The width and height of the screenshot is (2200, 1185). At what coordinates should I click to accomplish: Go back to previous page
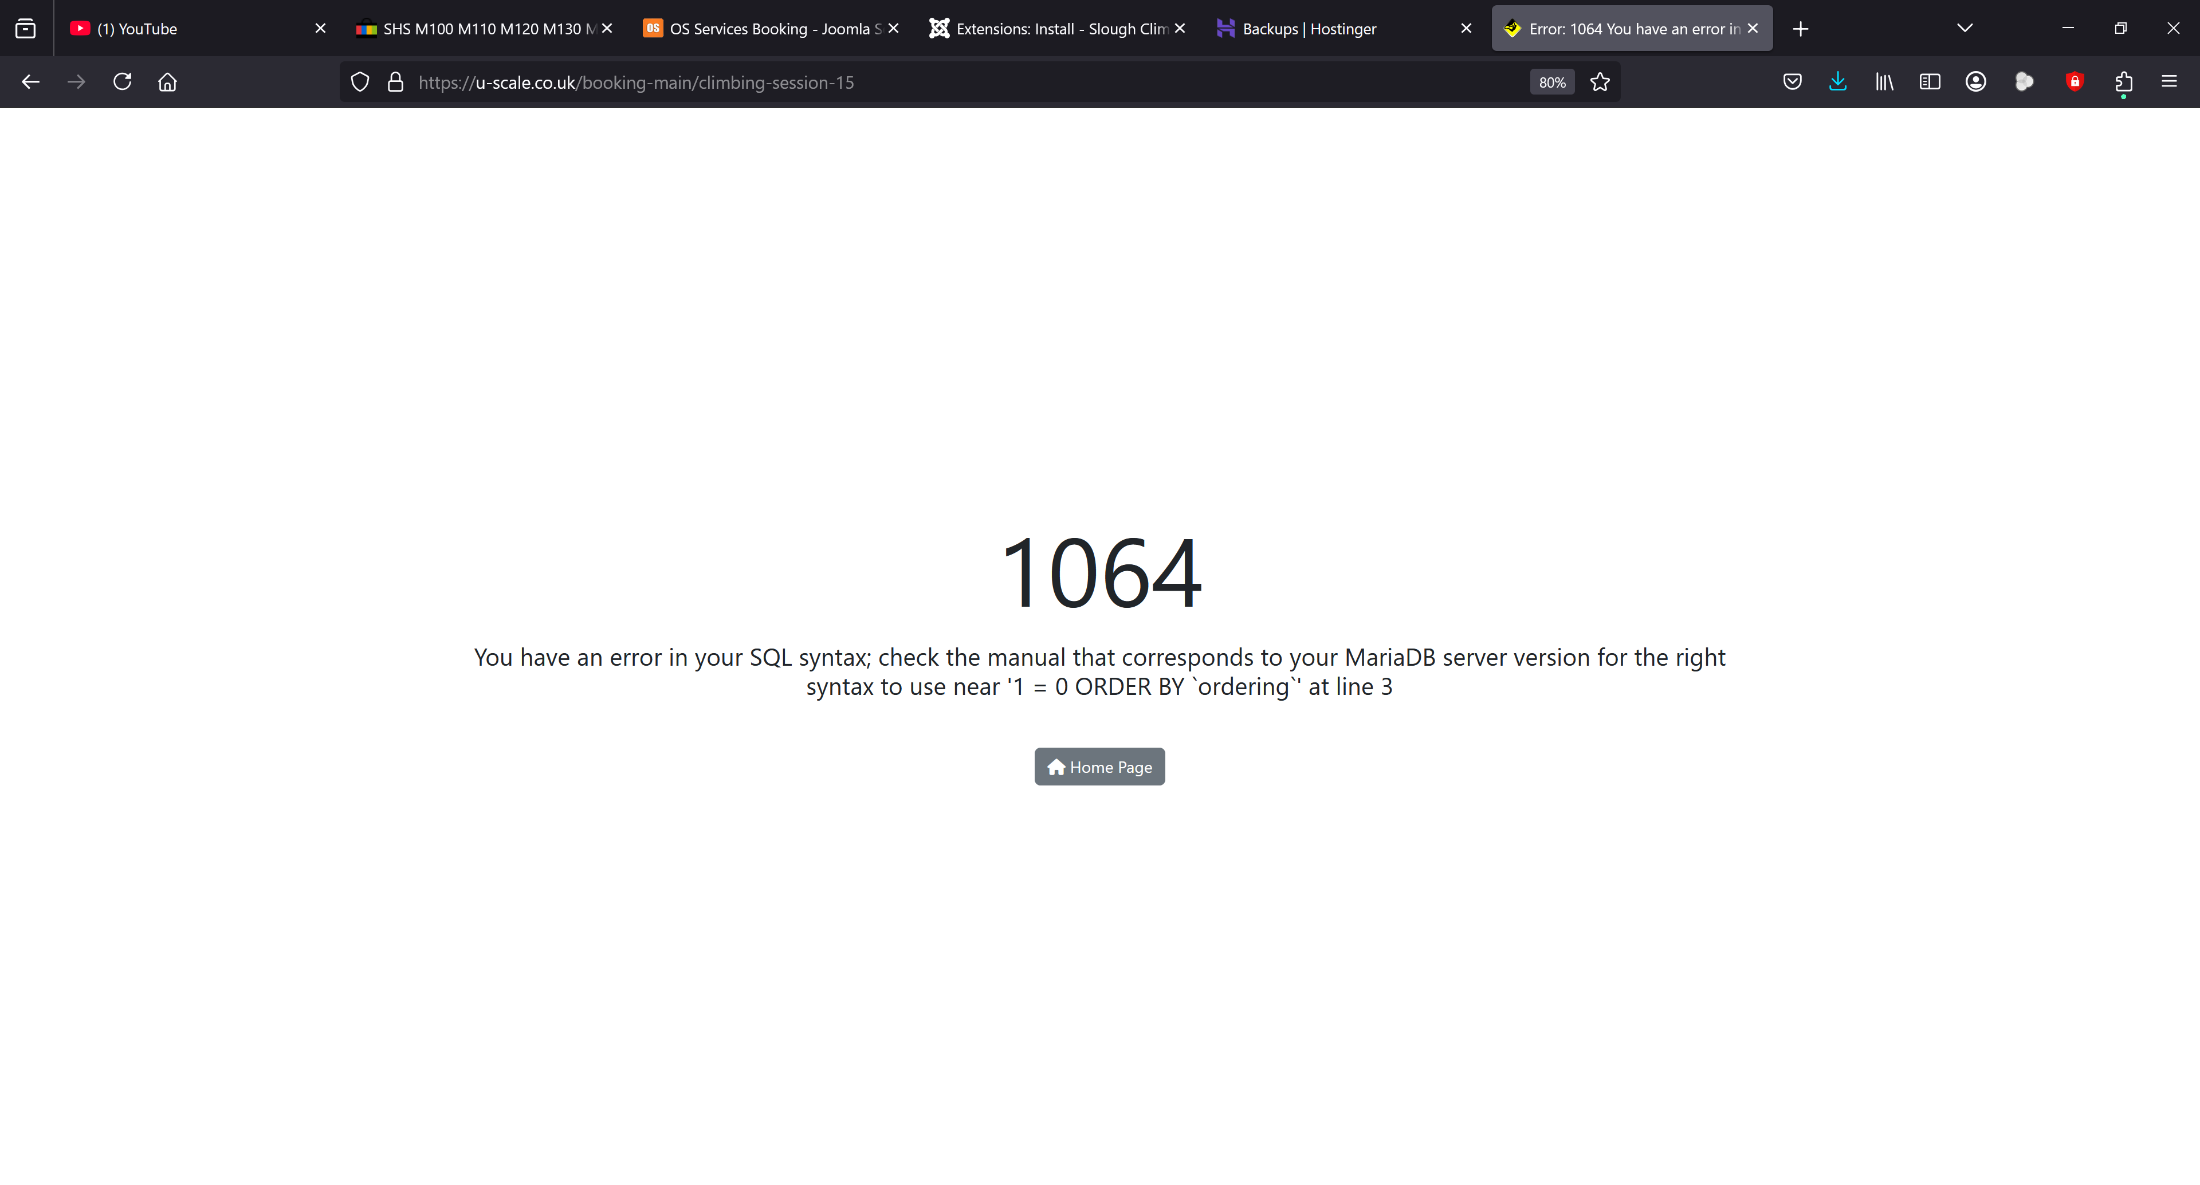[x=31, y=82]
